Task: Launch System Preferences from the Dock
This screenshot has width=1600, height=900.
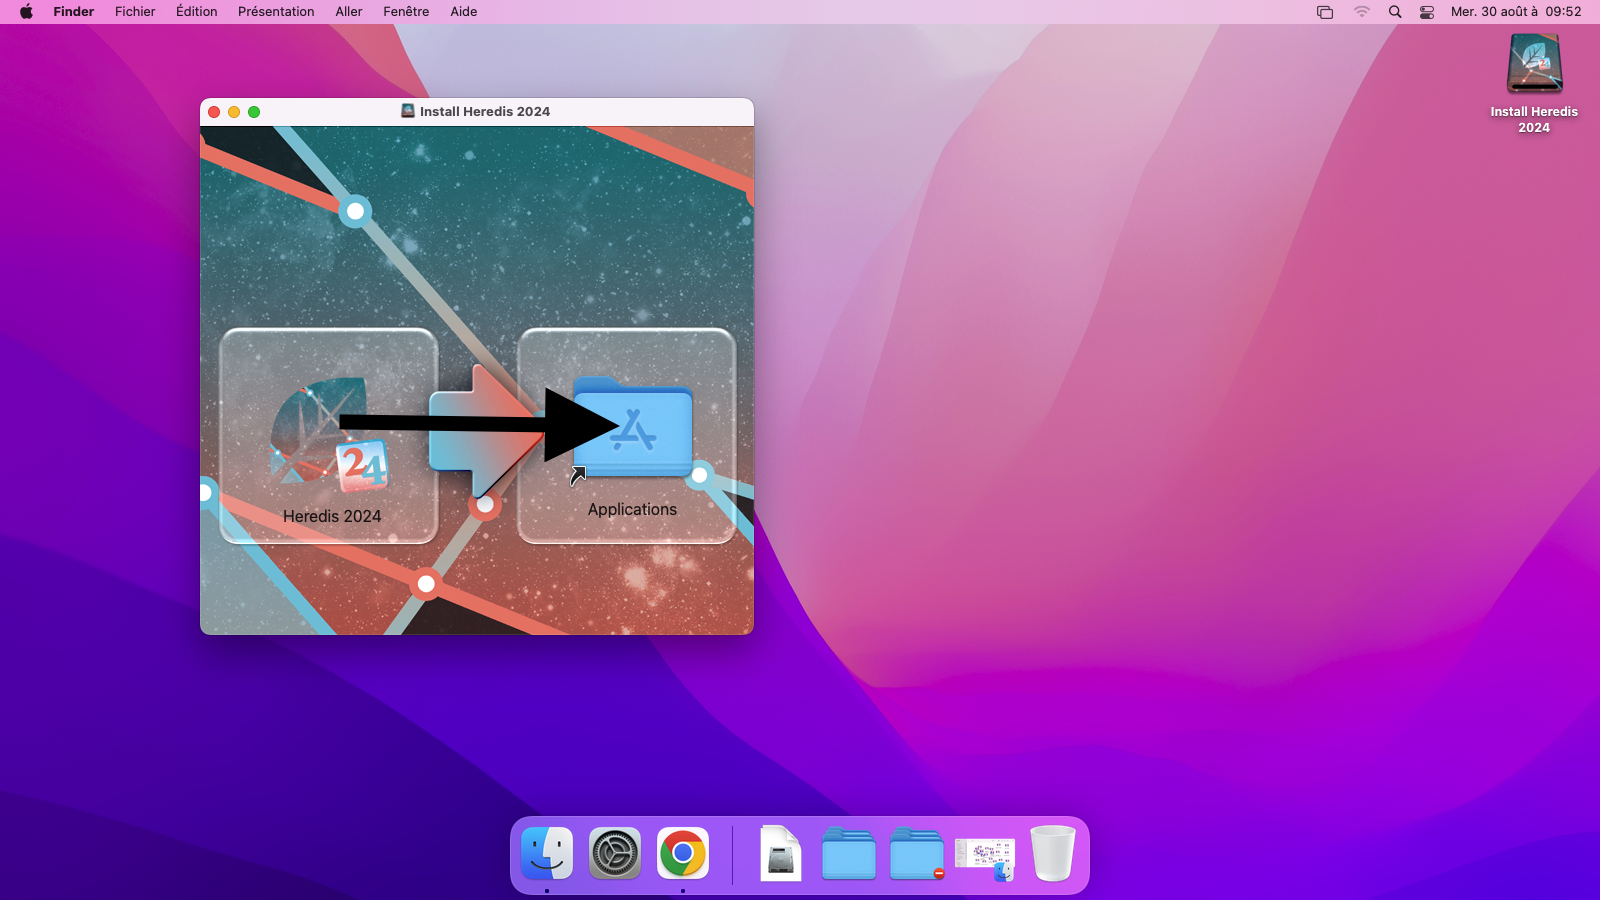Action: click(615, 854)
